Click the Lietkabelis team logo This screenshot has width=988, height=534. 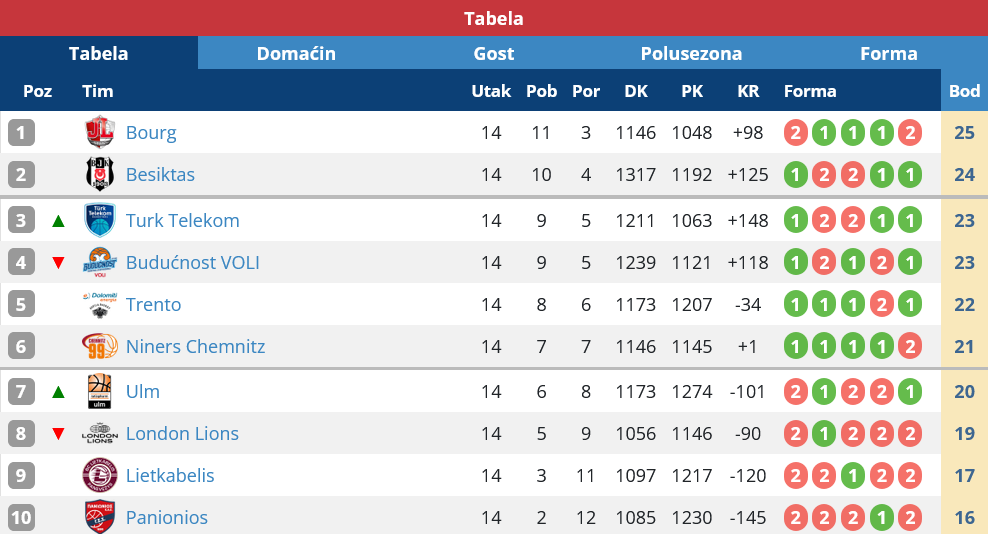[x=99, y=475]
